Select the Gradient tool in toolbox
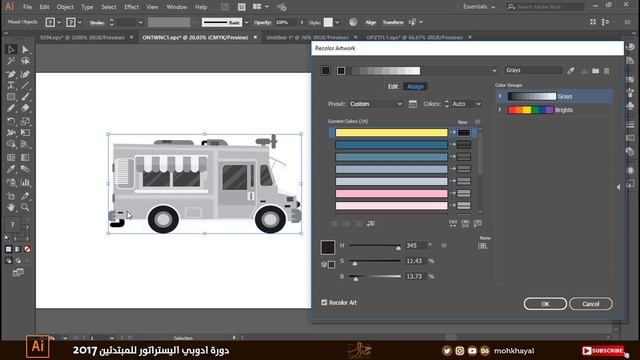Screen dimensions: 640x360 25,158
